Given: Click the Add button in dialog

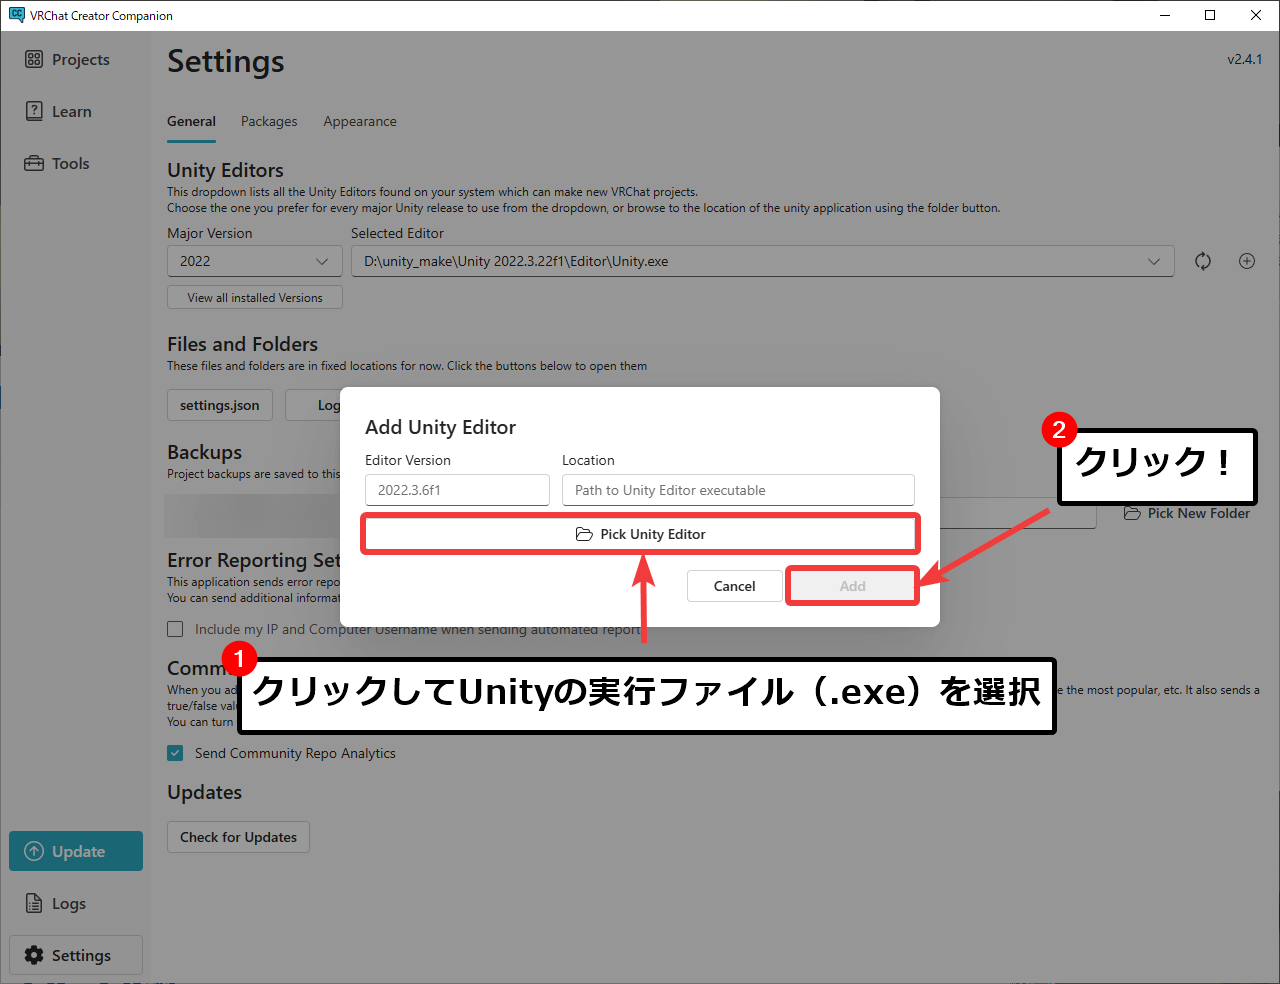Looking at the screenshot, I should (852, 586).
